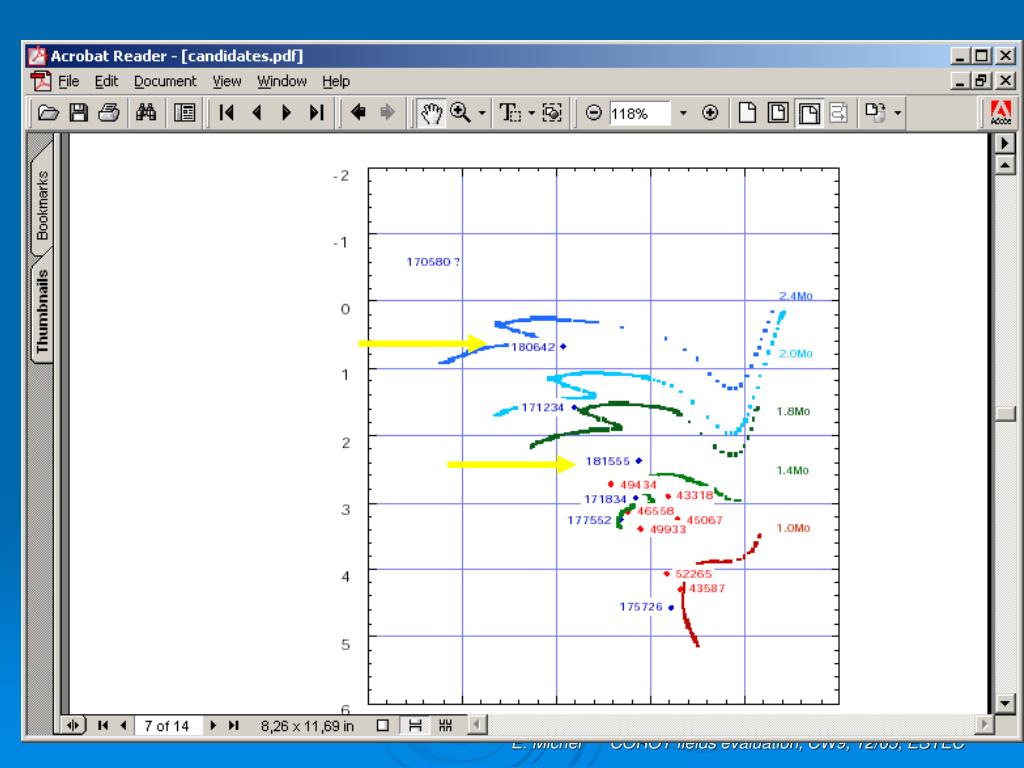Select the Hand tool
The width and height of the screenshot is (1024, 768).
(x=431, y=113)
